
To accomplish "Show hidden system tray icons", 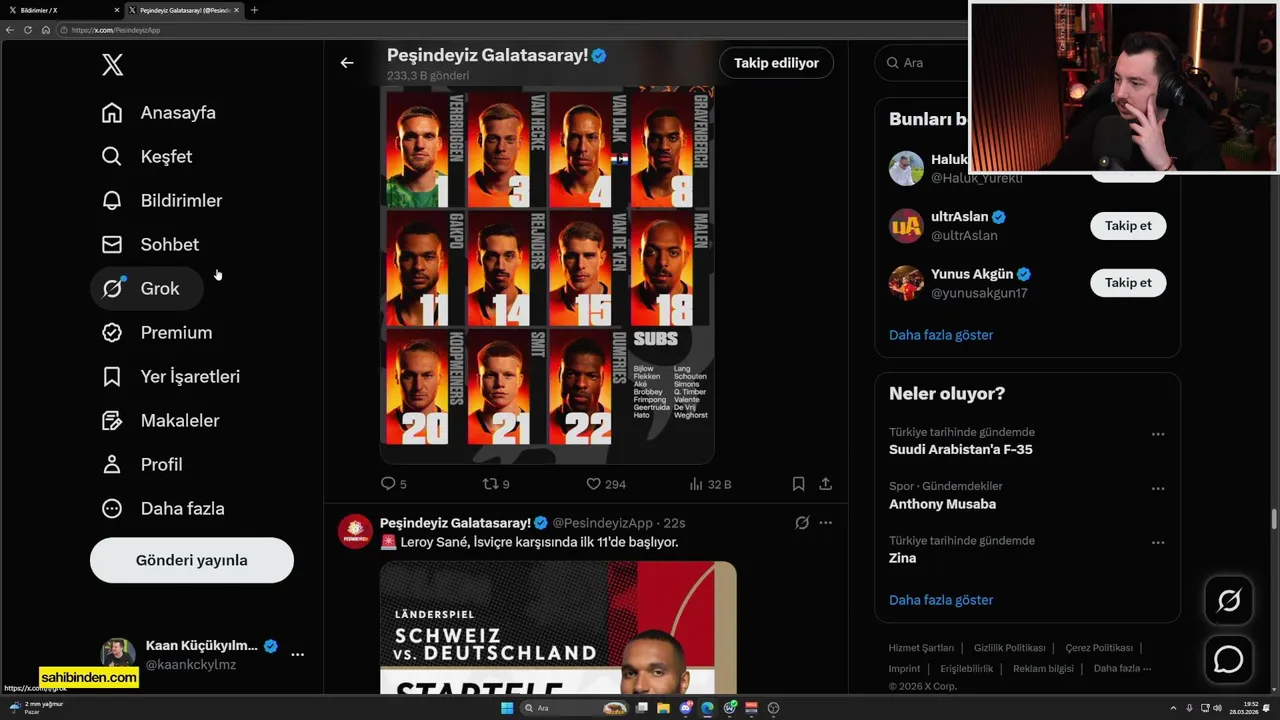I will click(x=1173, y=708).
